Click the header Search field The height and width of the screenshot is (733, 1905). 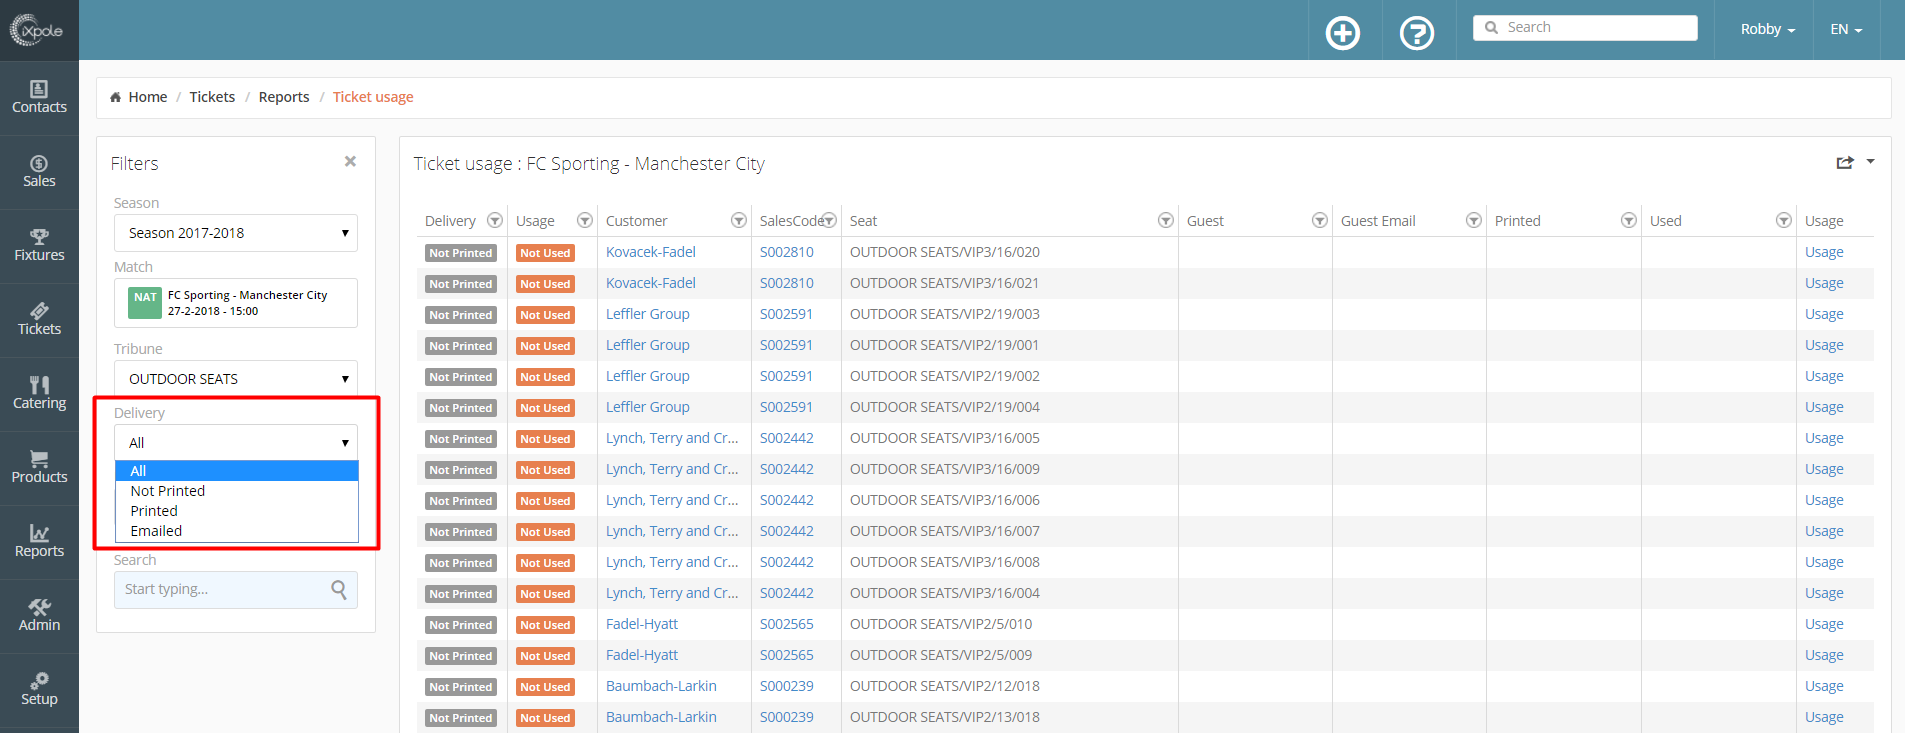1585,28
